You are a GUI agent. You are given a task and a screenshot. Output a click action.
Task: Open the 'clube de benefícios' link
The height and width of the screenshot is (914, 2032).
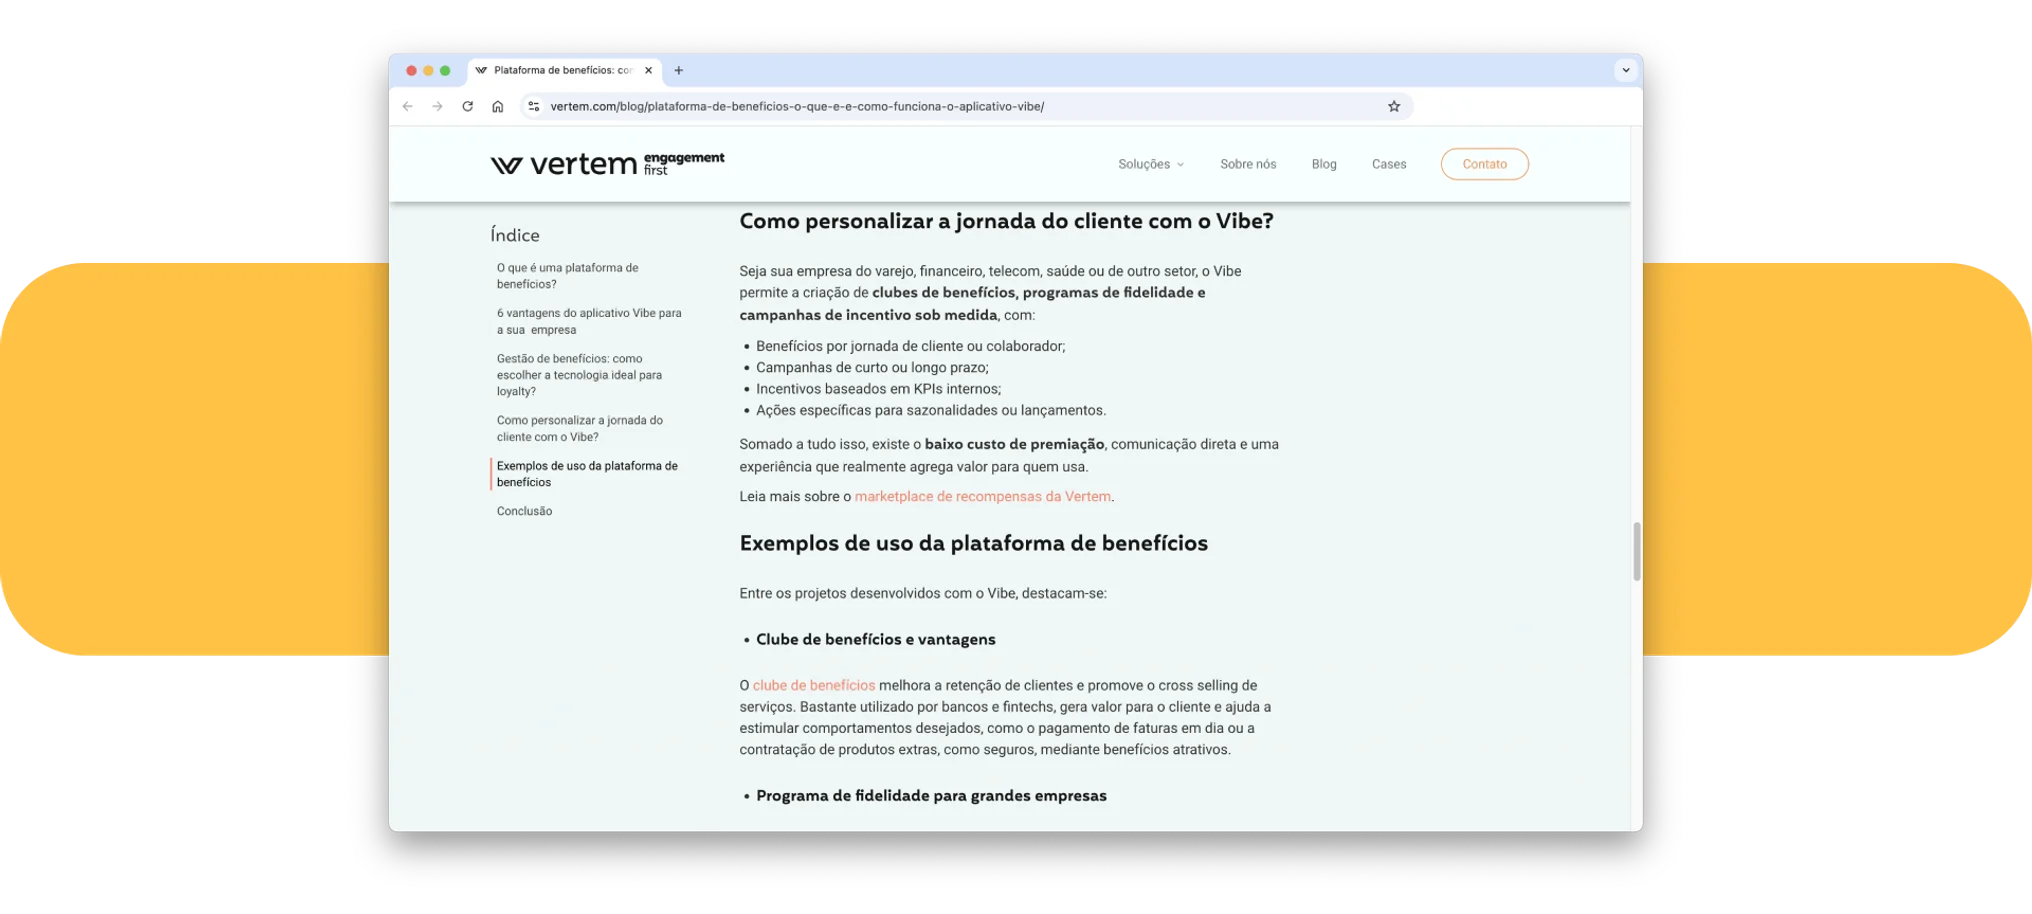point(813,685)
